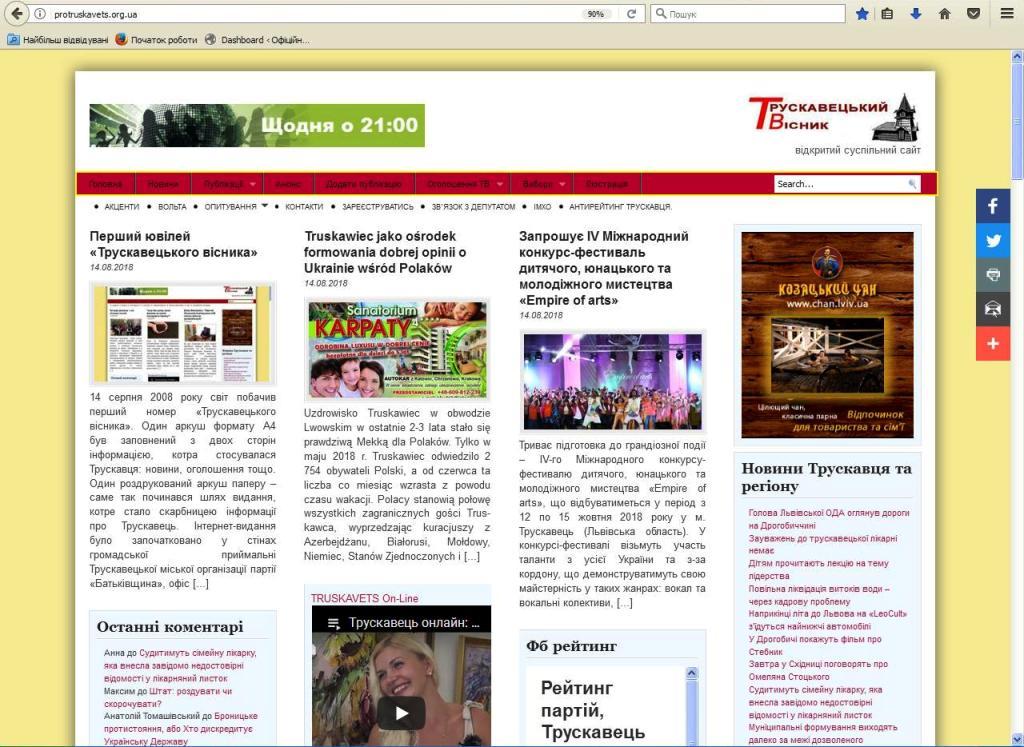This screenshot has width=1024, height=747.
Task: Open the ОПИТУВАННЯ submenu arrow
Action: coord(265,206)
